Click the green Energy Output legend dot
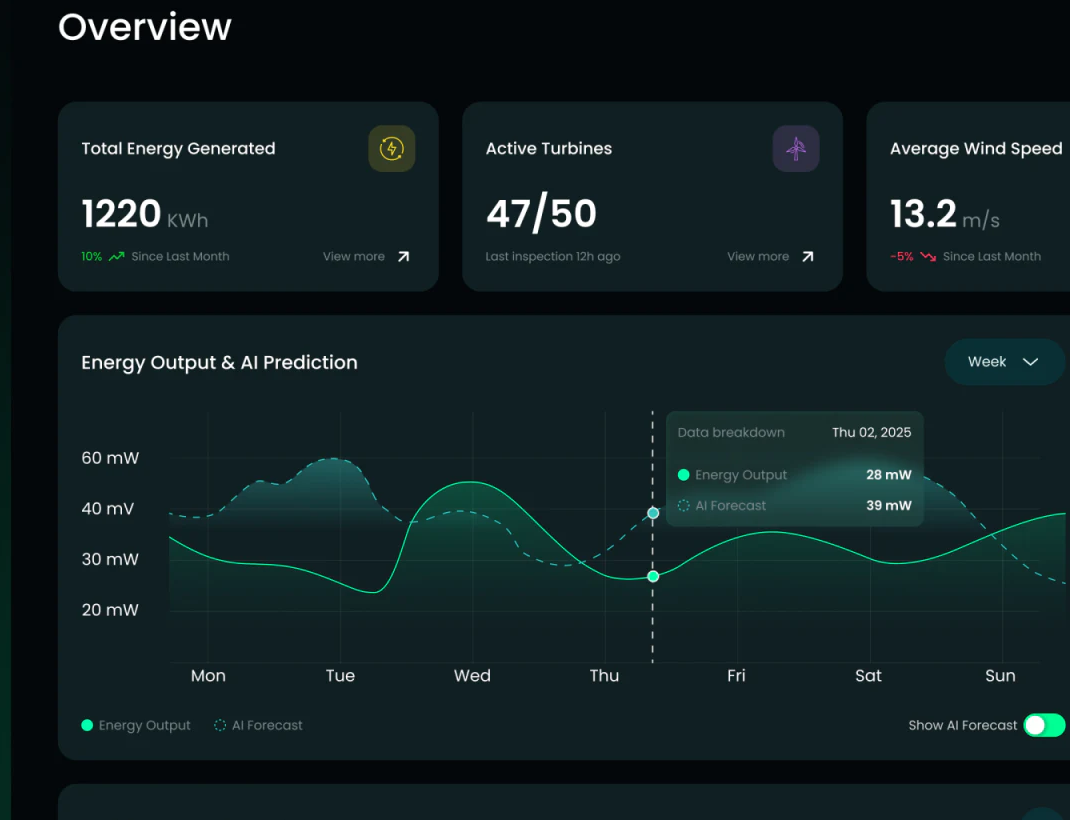 point(87,725)
